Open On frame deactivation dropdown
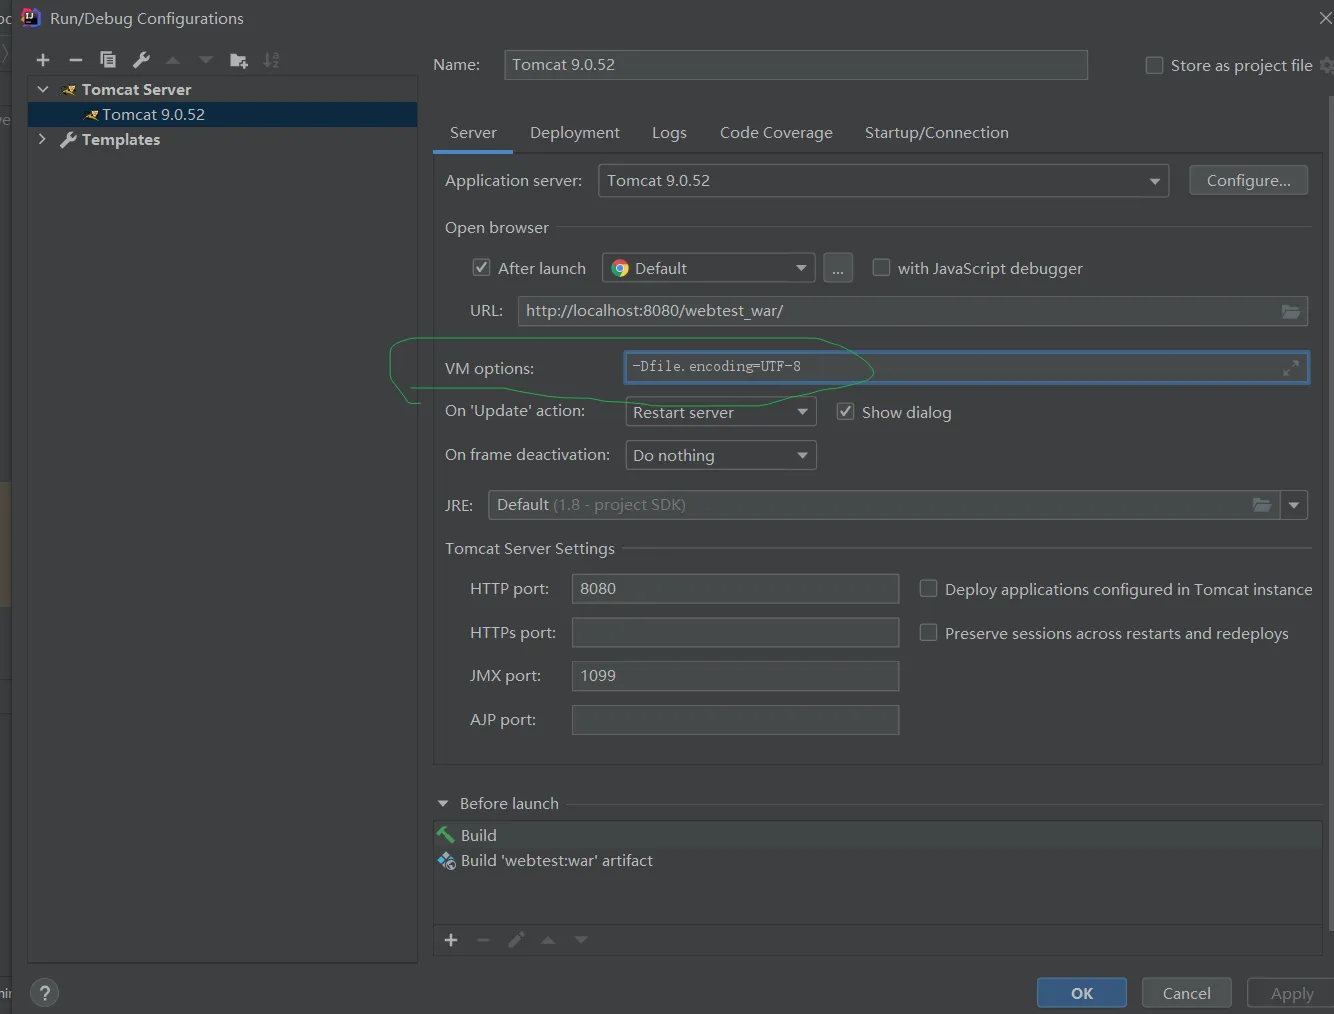 tap(720, 455)
